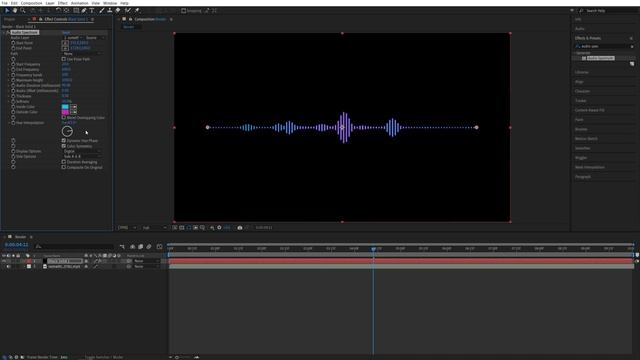Image resolution: width=640 pixels, height=360 pixels.
Task: Select the Clone Stamp tool
Action: coord(109,11)
